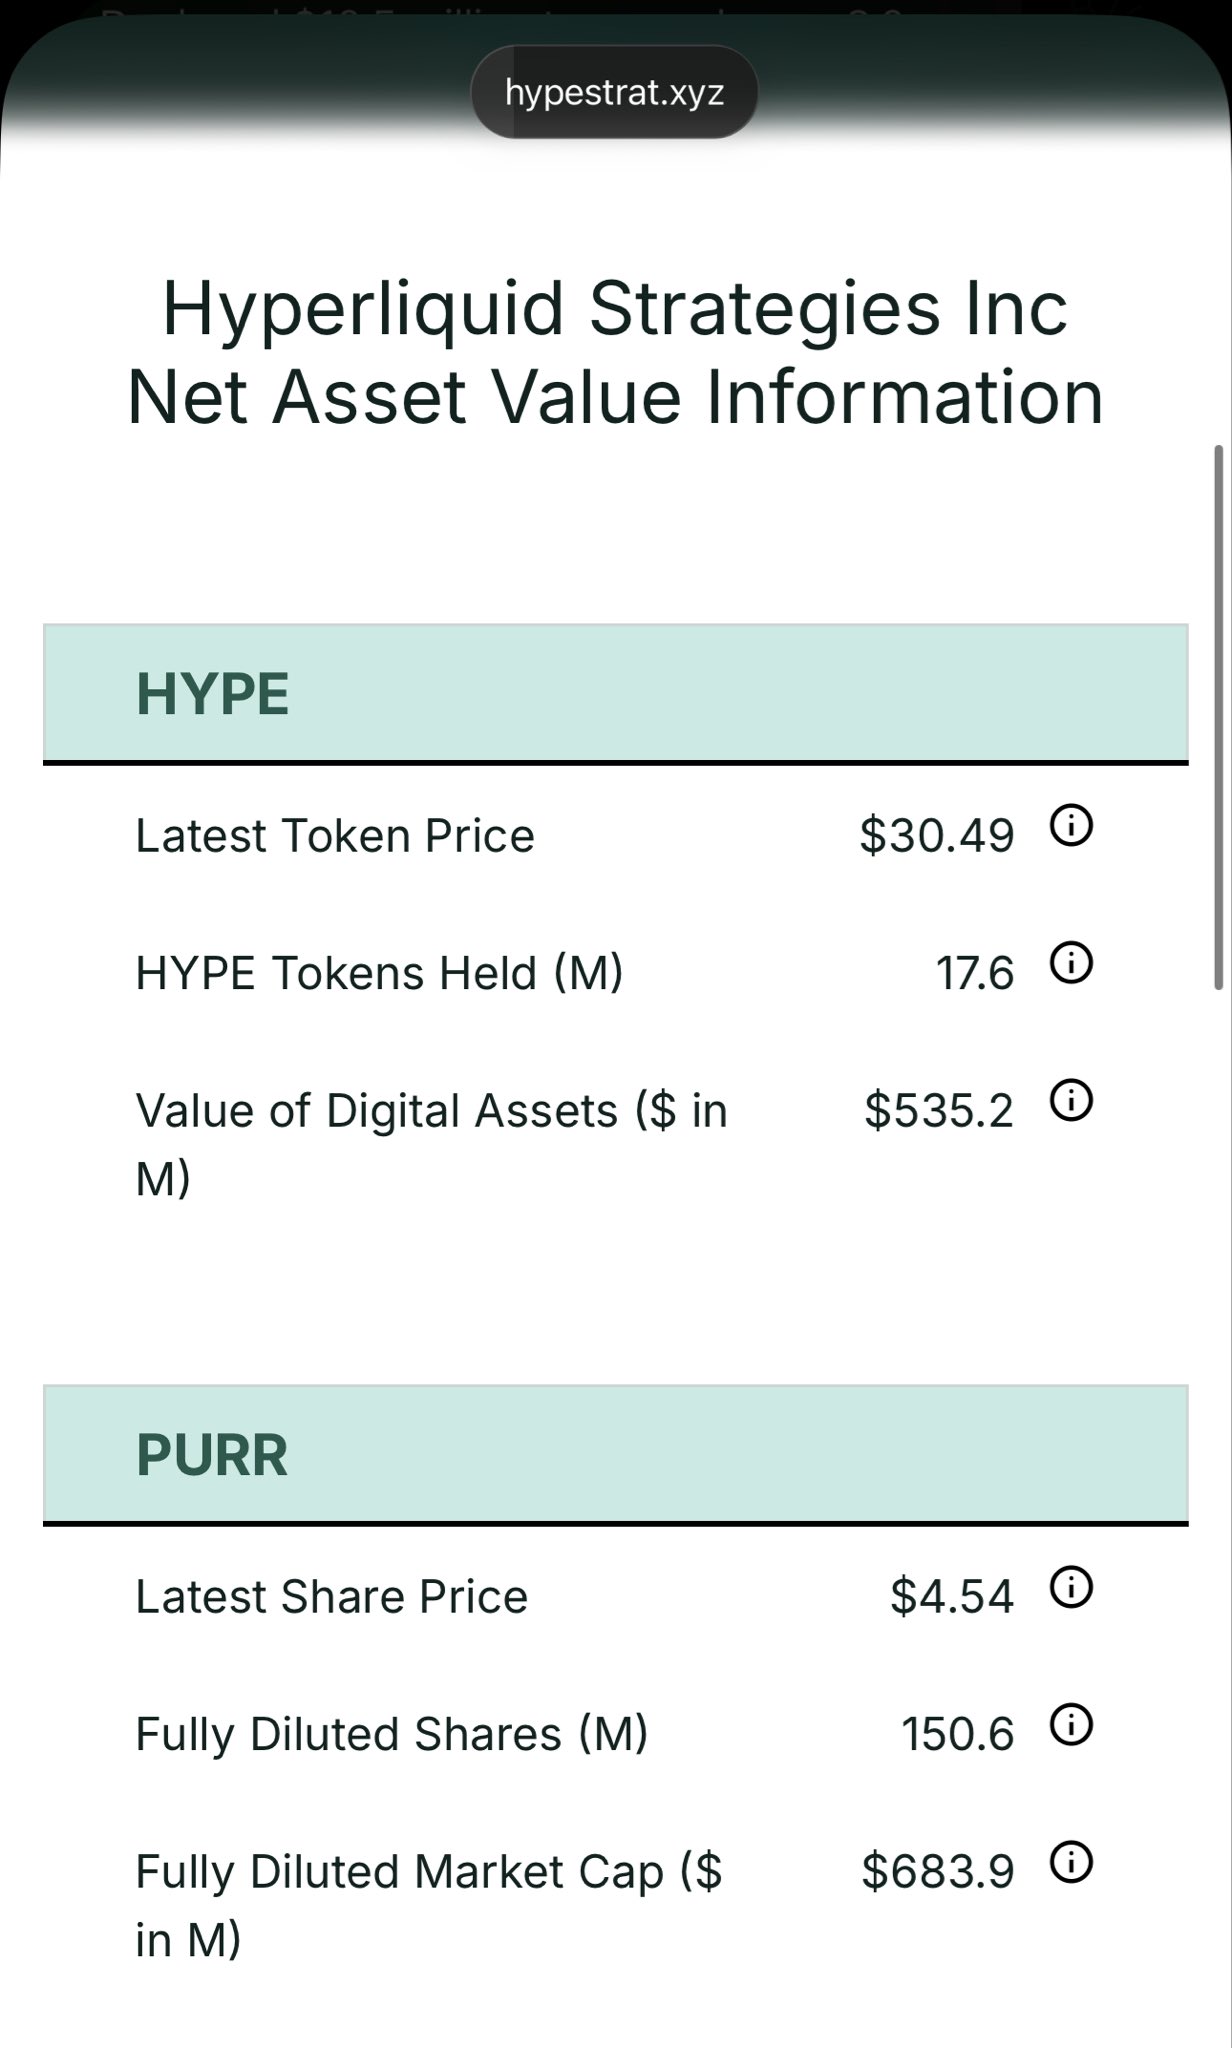Open info icon for Value of Digital Assets
Image resolution: width=1232 pixels, height=2048 pixels.
[x=1071, y=1101]
